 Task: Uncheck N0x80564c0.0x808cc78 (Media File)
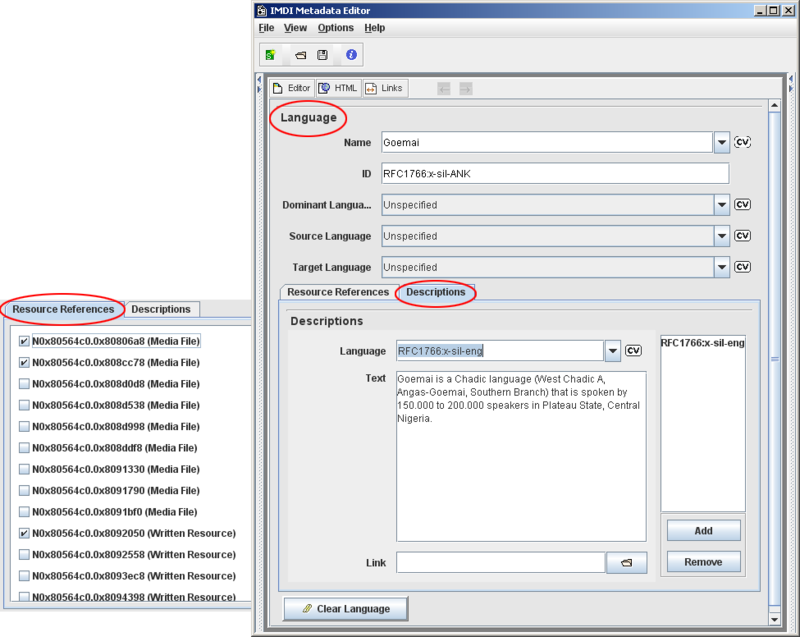tap(24, 363)
